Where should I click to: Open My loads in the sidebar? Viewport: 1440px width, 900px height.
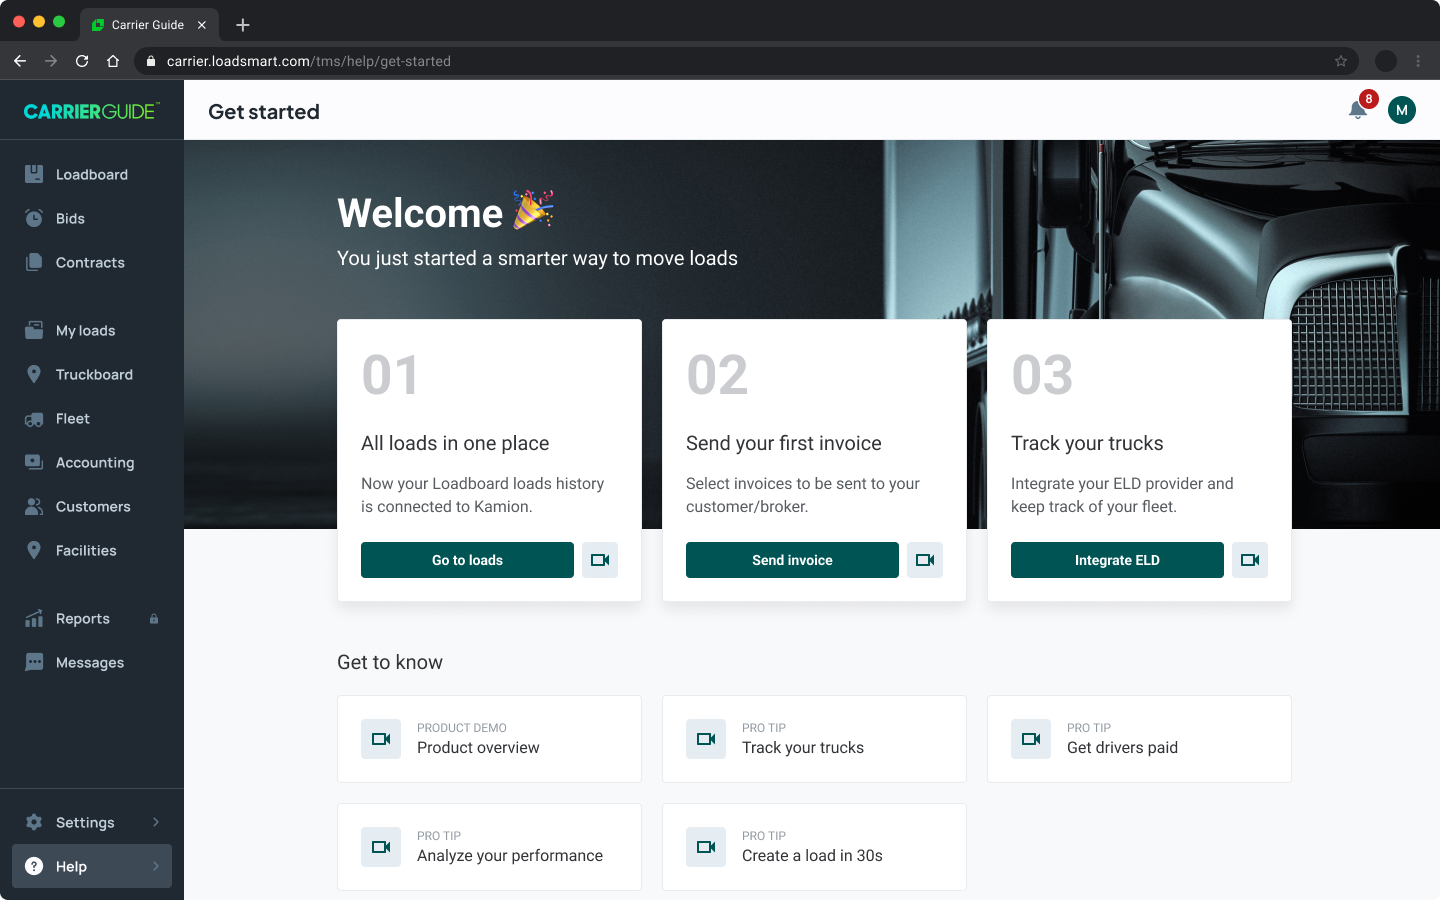tap(92, 330)
